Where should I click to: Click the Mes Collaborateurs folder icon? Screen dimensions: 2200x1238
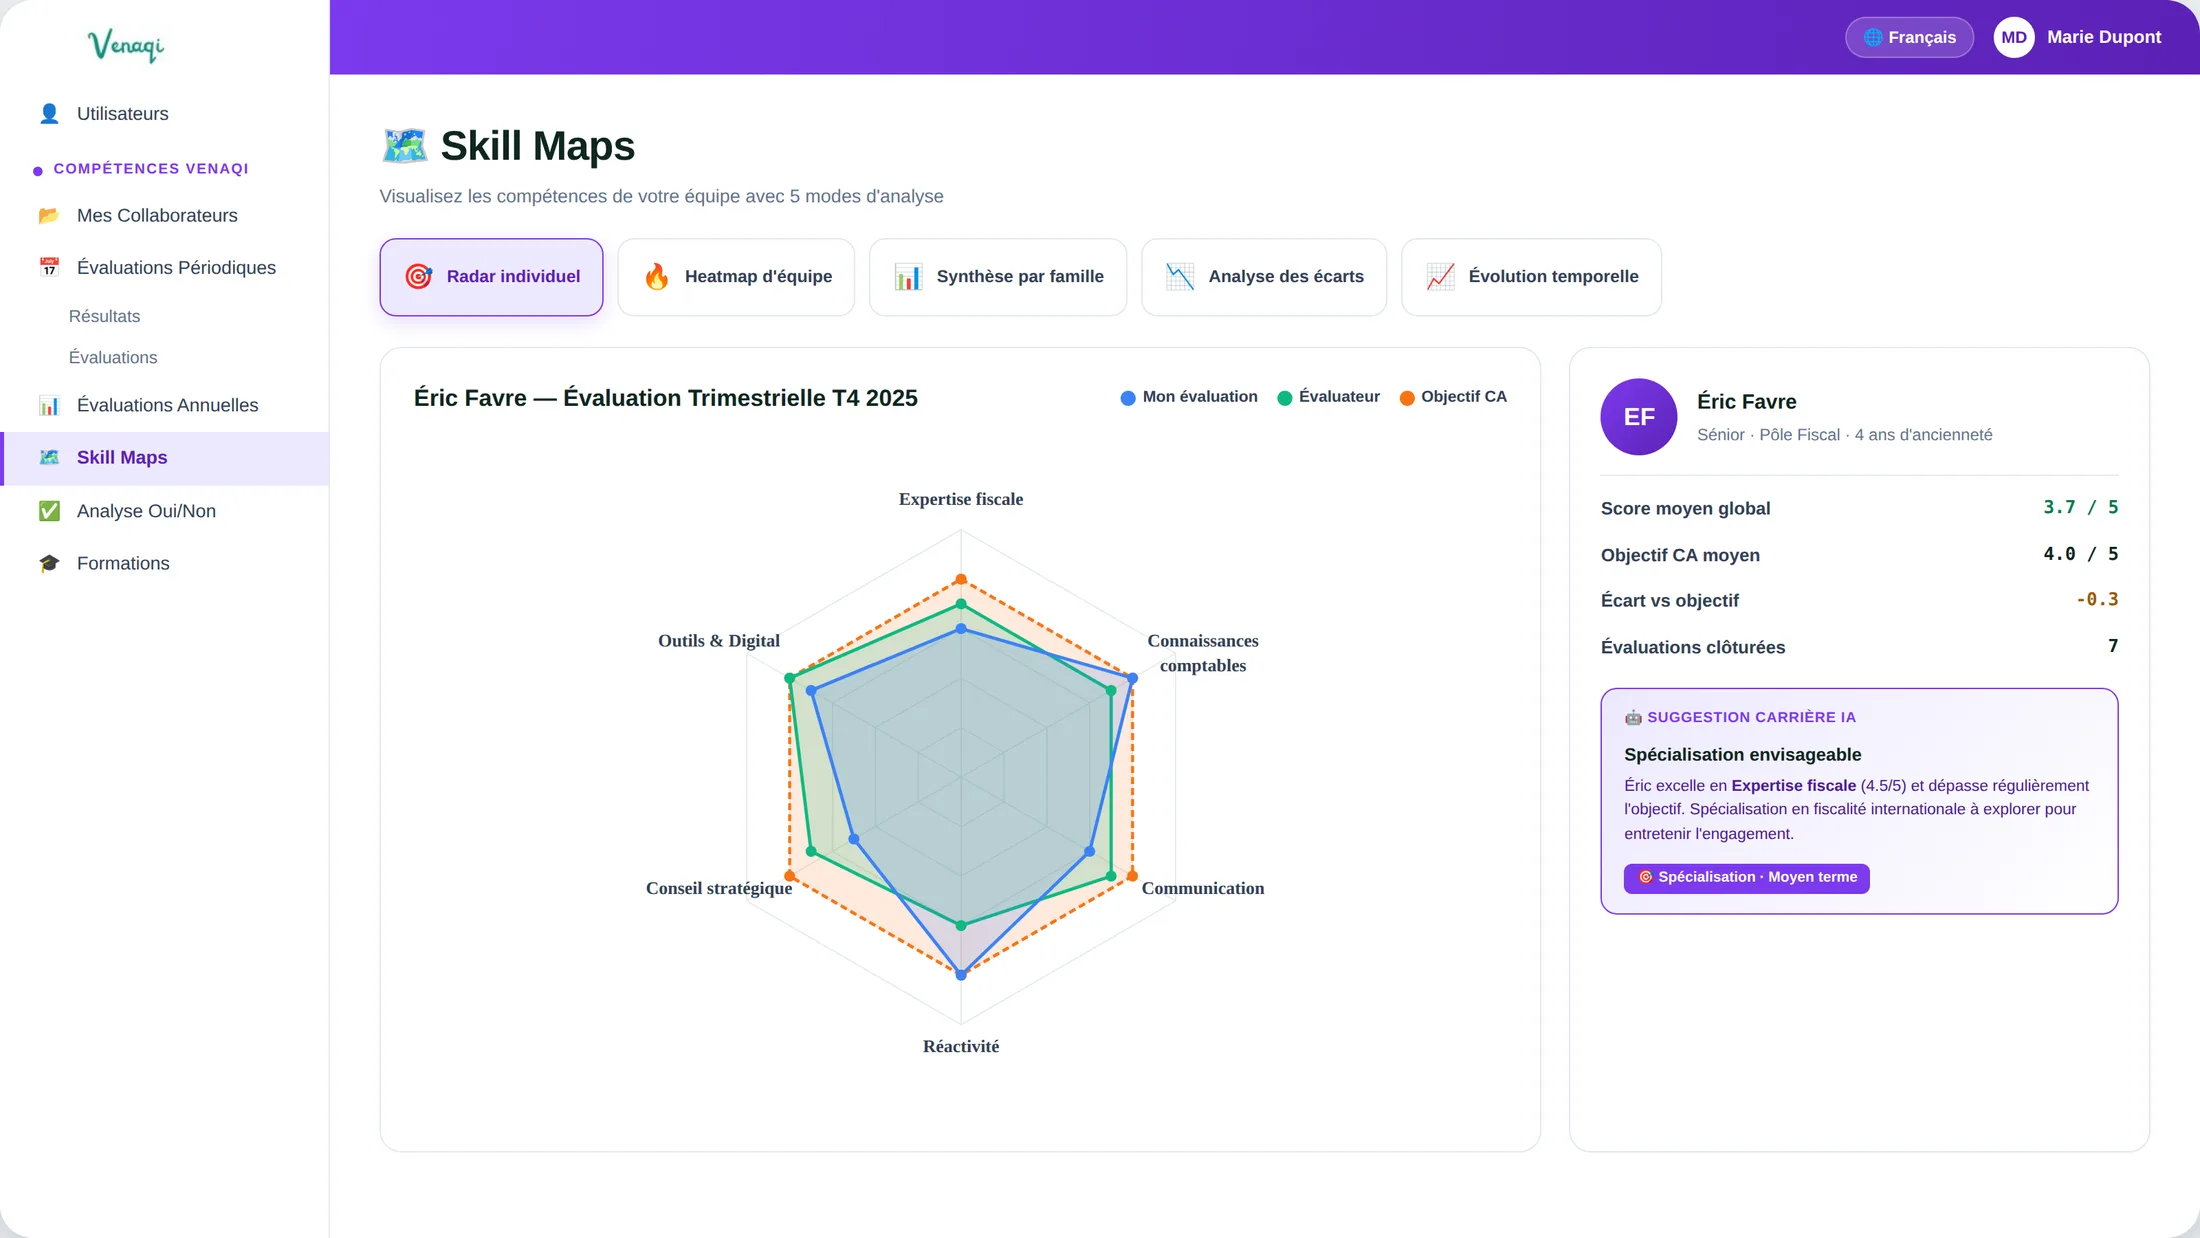coord(49,216)
